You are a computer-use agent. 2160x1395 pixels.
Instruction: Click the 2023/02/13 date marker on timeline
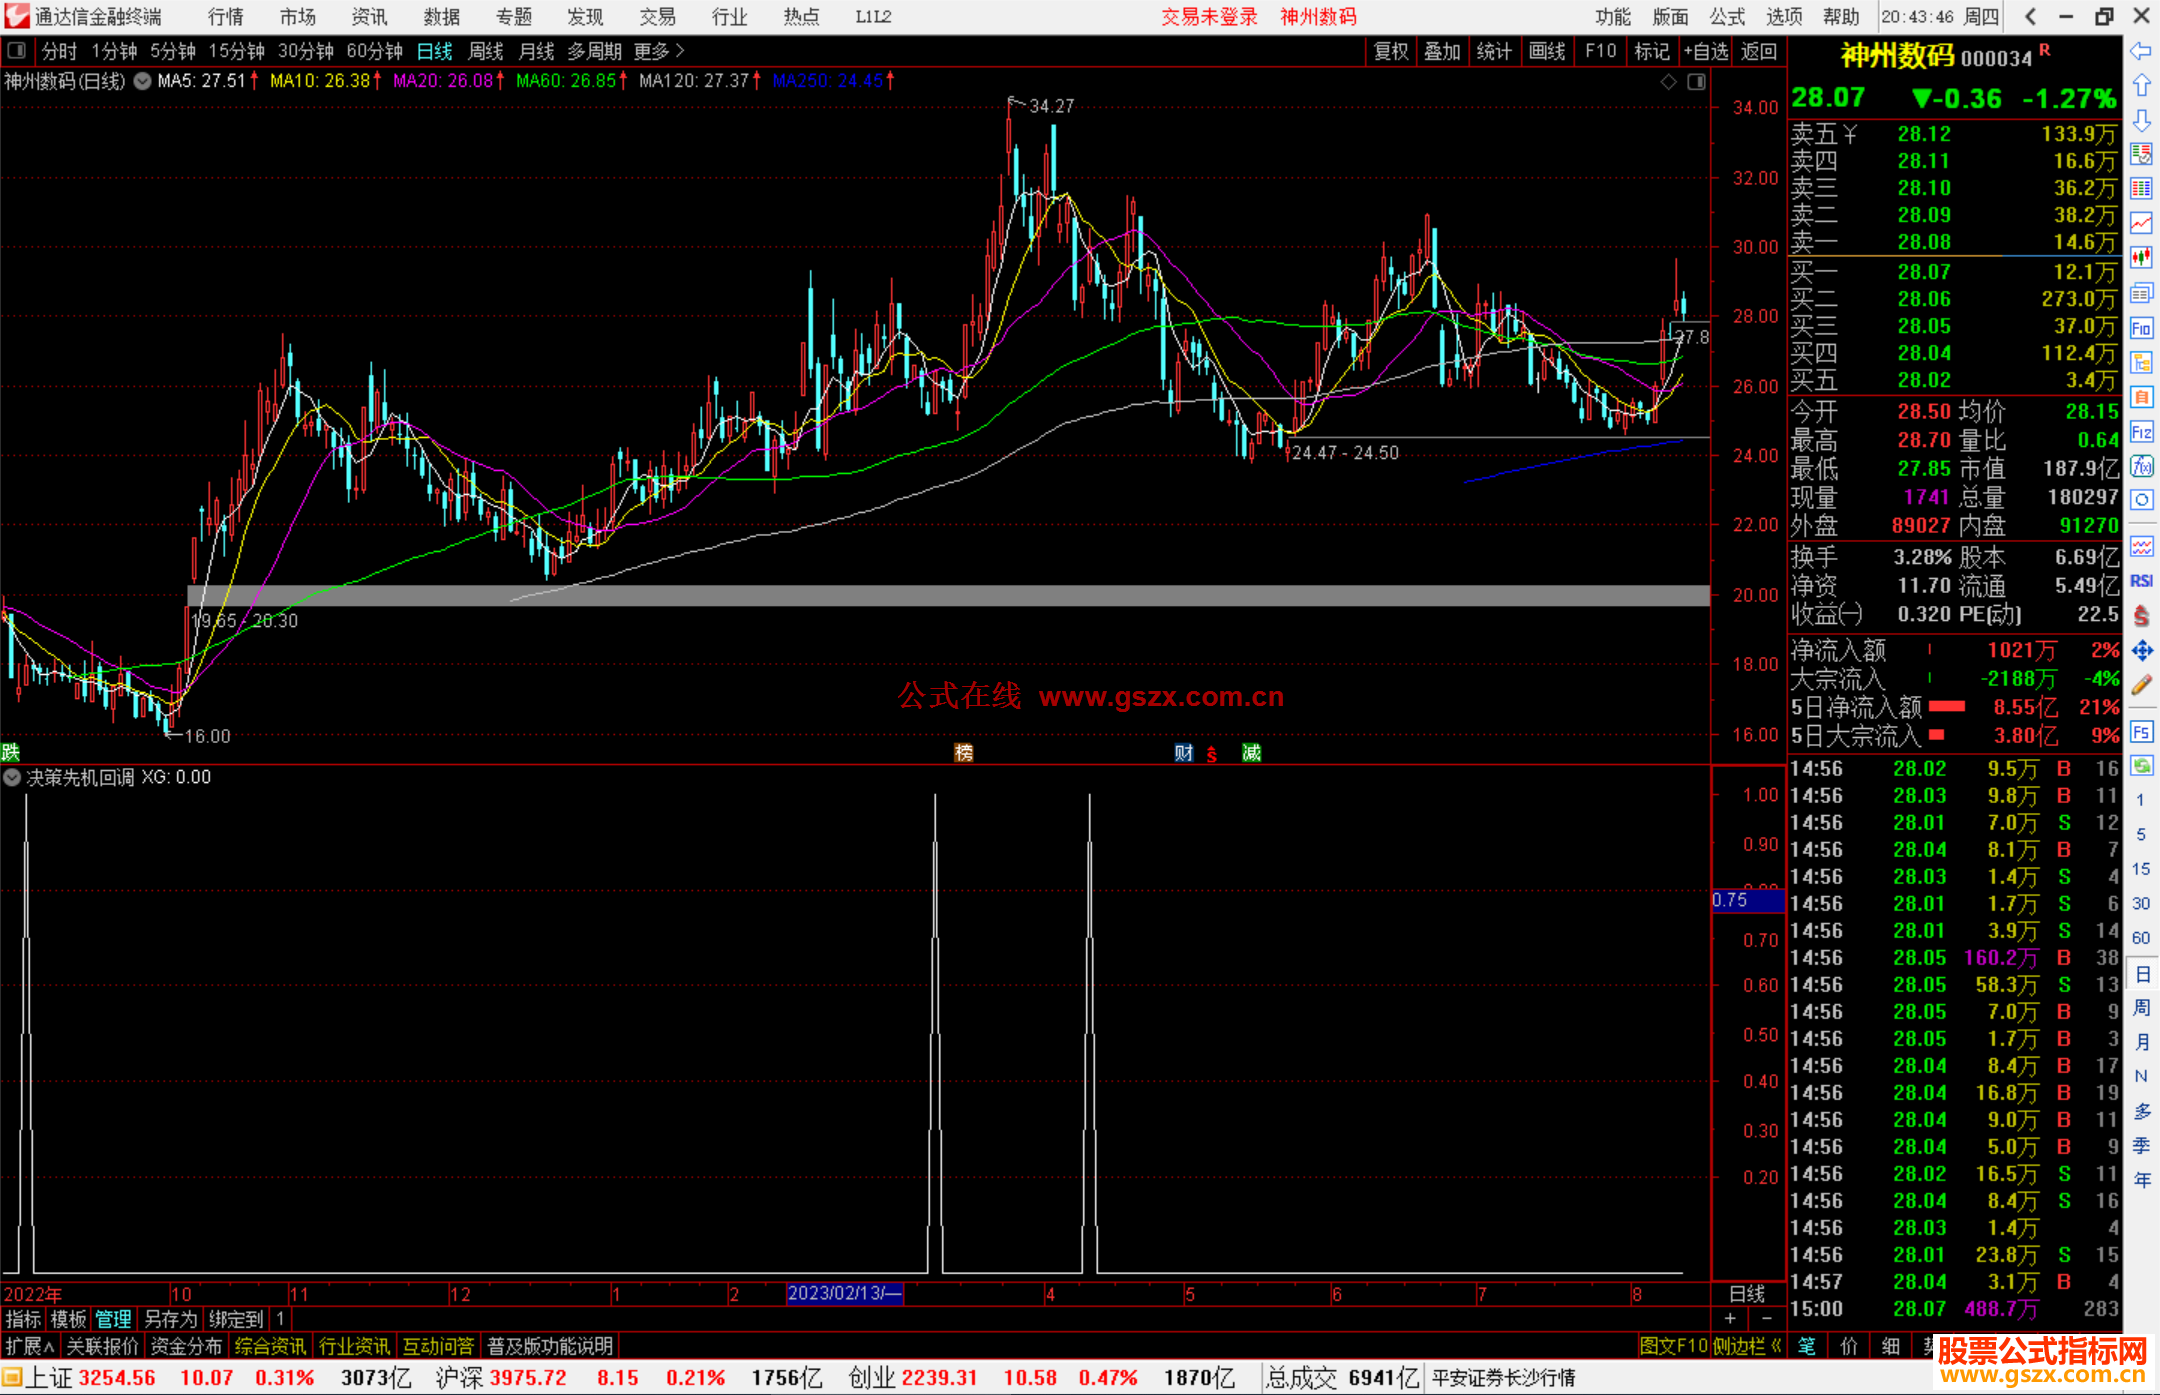coord(845,1293)
